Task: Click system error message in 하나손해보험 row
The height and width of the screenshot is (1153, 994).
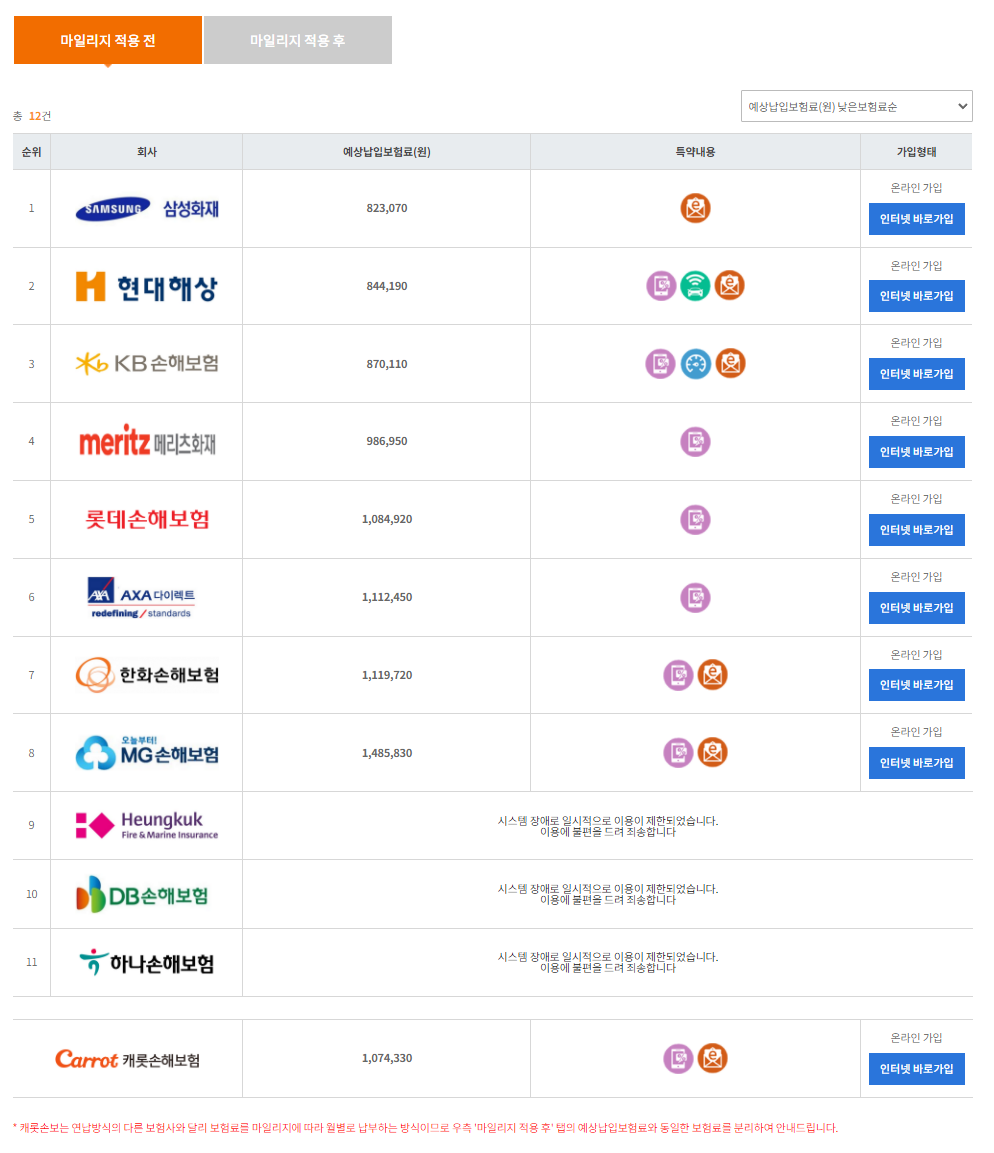Action: pos(608,963)
